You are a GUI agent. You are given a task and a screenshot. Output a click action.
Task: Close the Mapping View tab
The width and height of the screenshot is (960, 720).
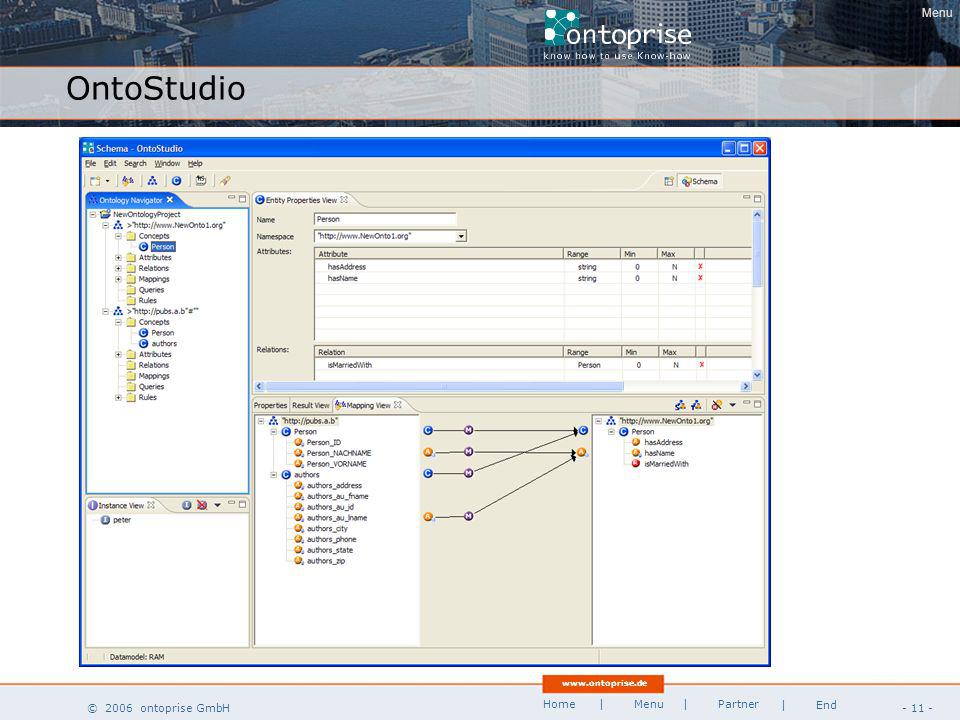[398, 405]
